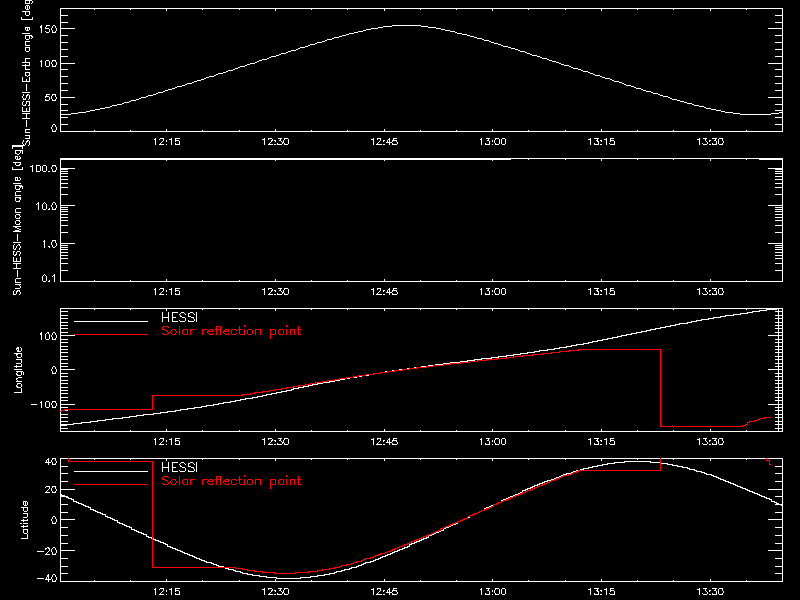The image size is (800, 600).
Task: Select the -20 tick on Latitude axis
Action: tap(47, 551)
